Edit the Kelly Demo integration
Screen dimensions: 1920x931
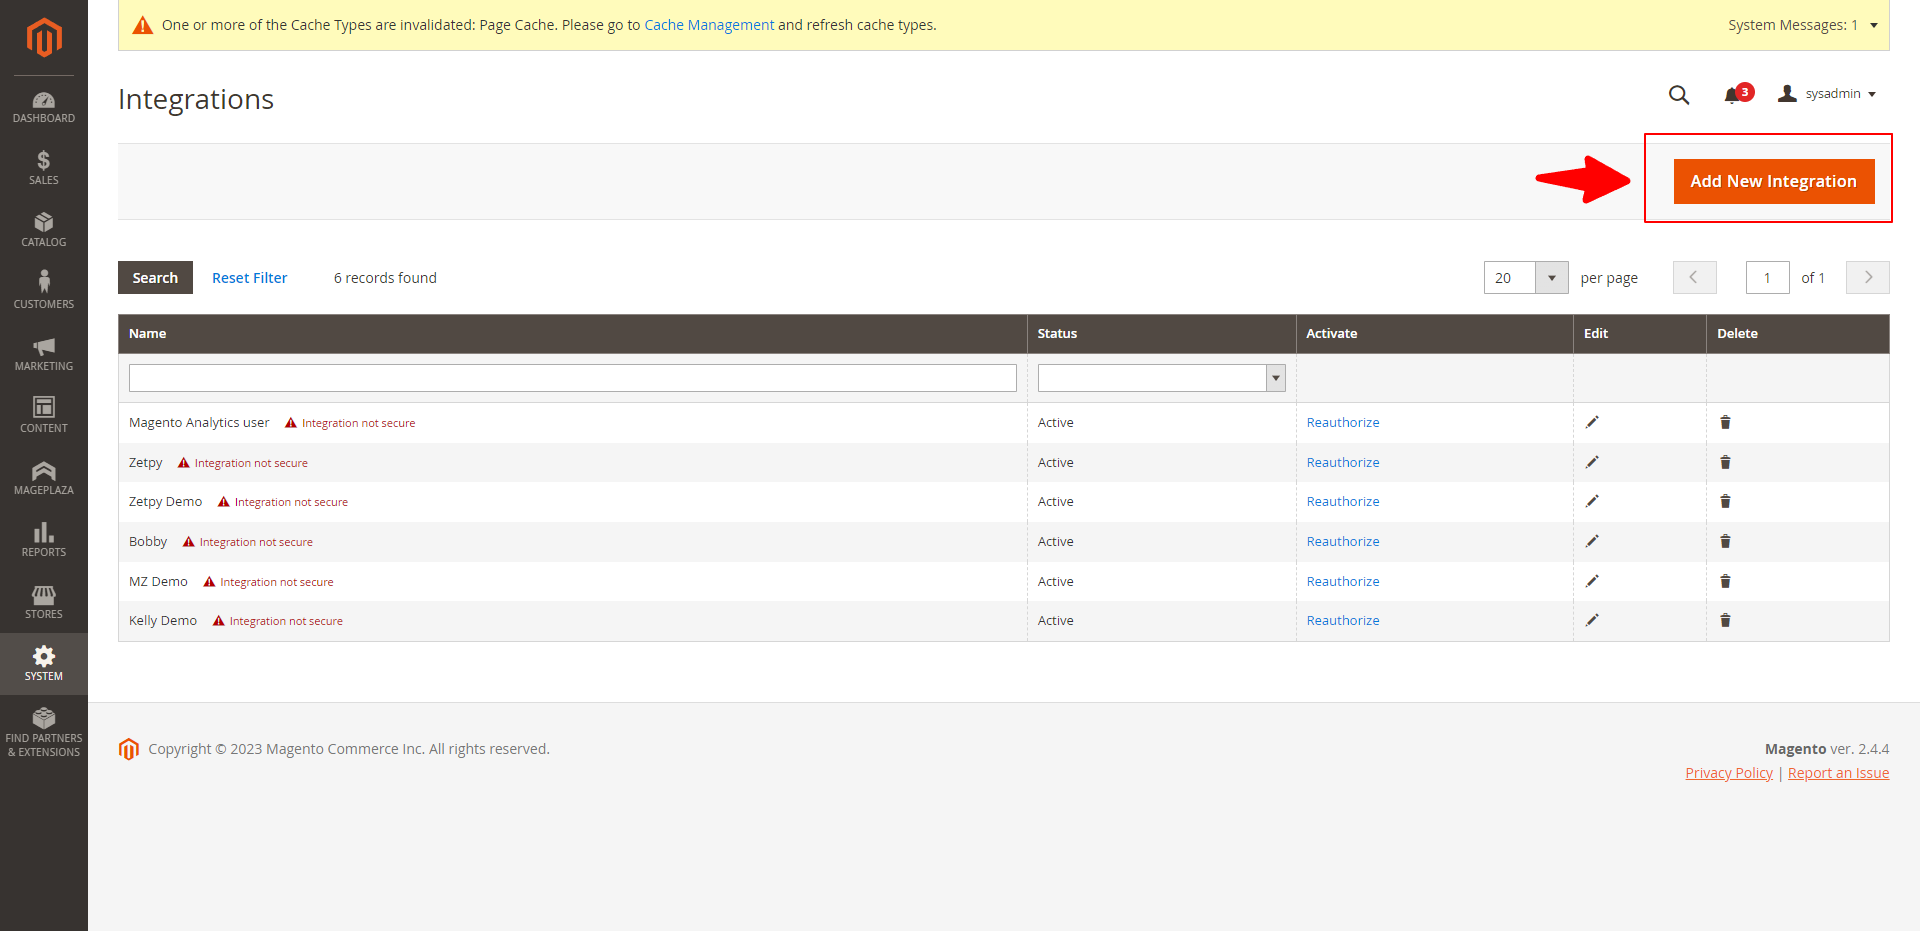pos(1592,620)
